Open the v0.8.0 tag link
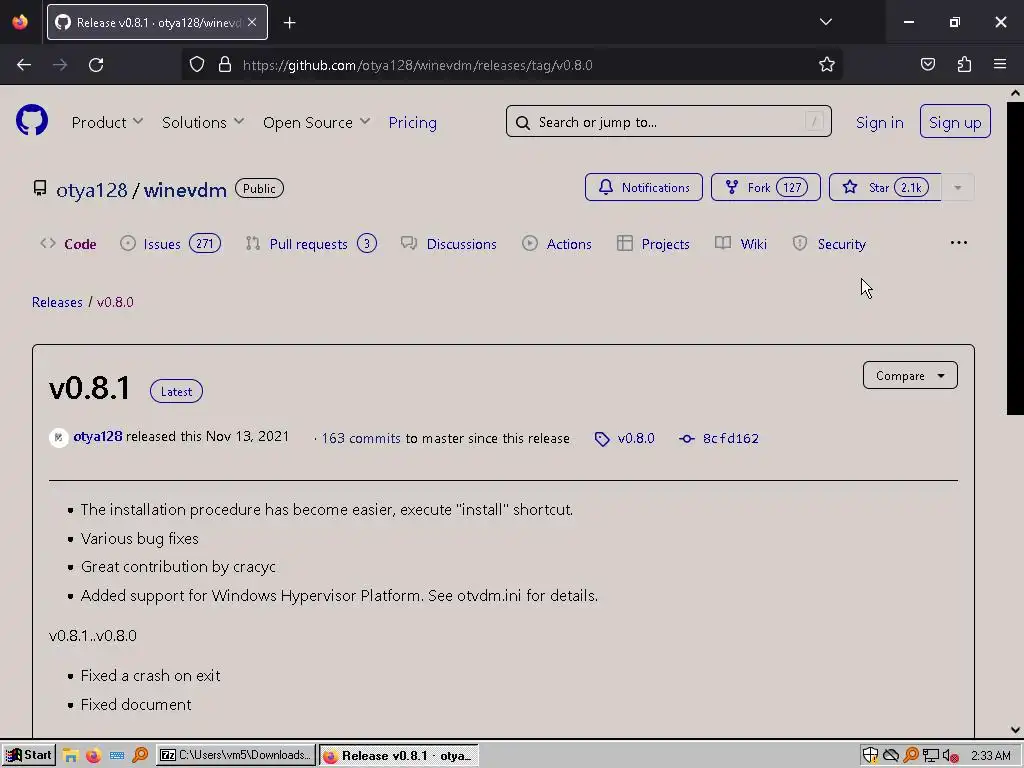The image size is (1024, 768). pos(624,438)
